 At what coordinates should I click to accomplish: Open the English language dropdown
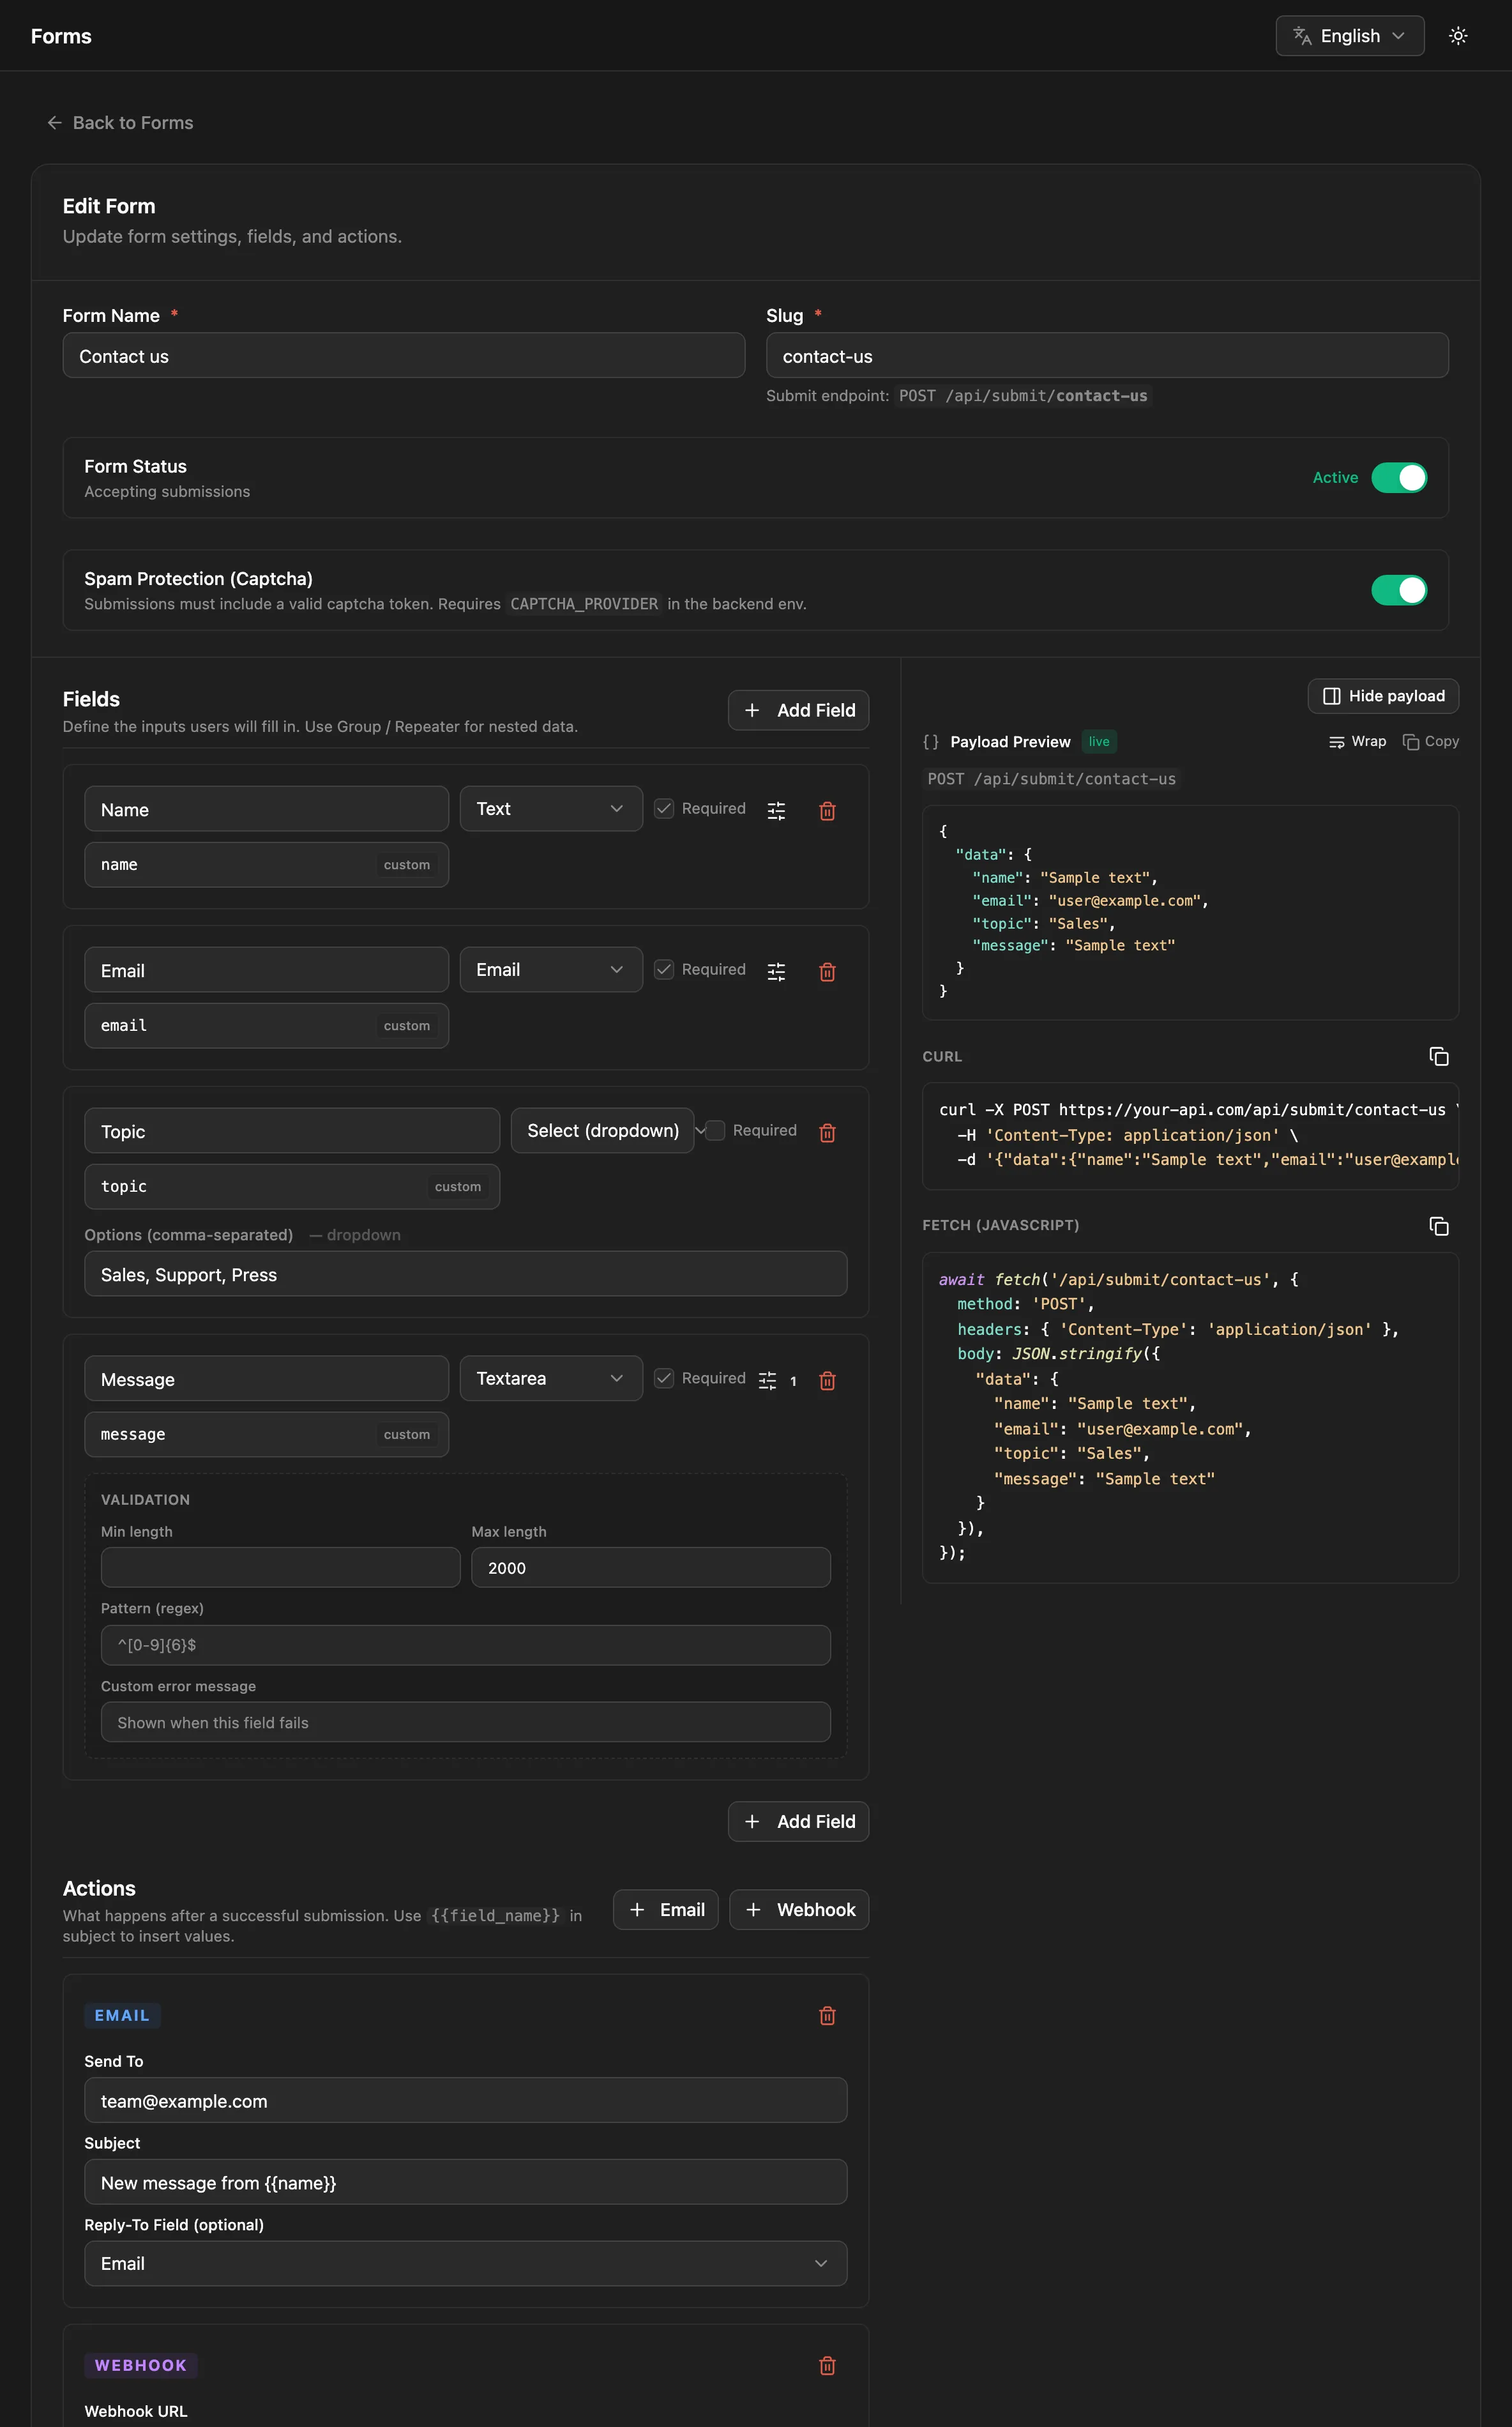coord(1349,36)
